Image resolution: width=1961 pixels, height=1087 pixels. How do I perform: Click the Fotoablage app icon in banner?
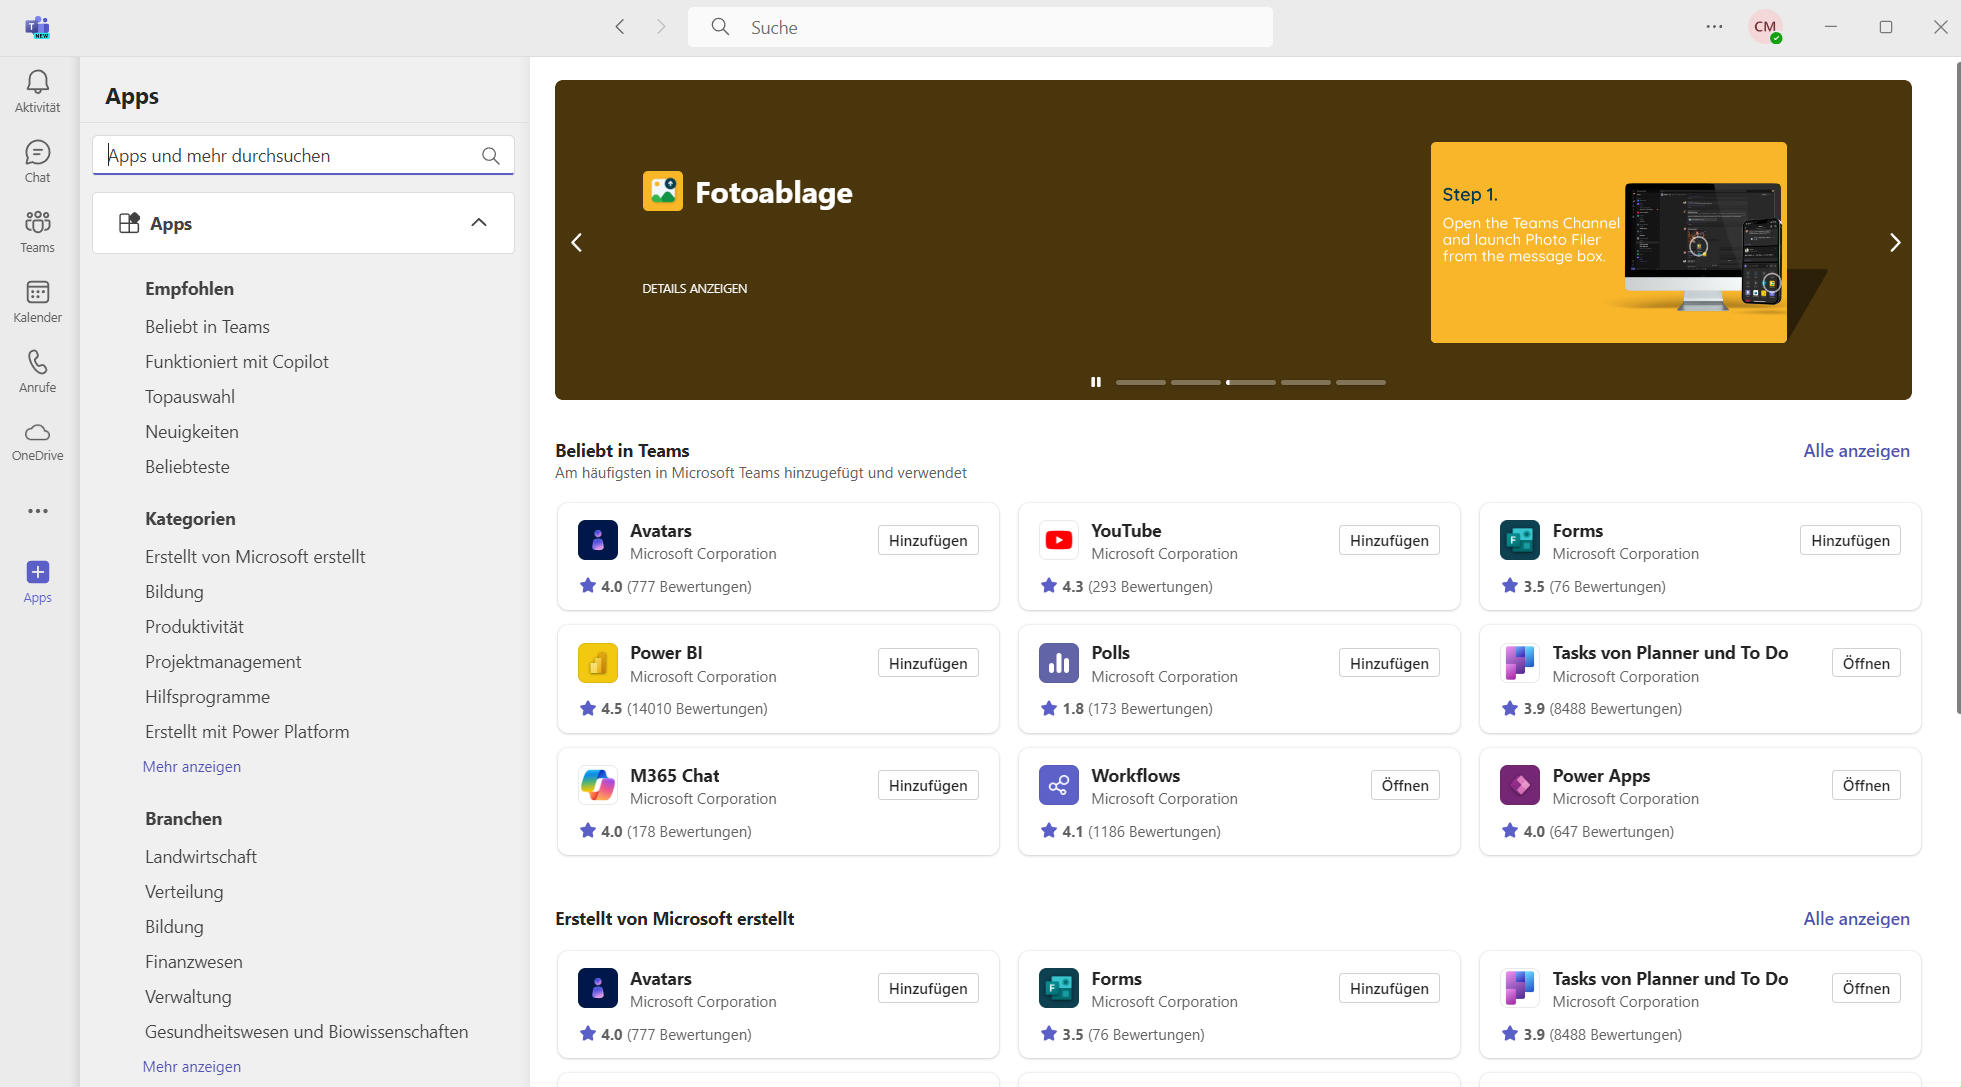[663, 191]
